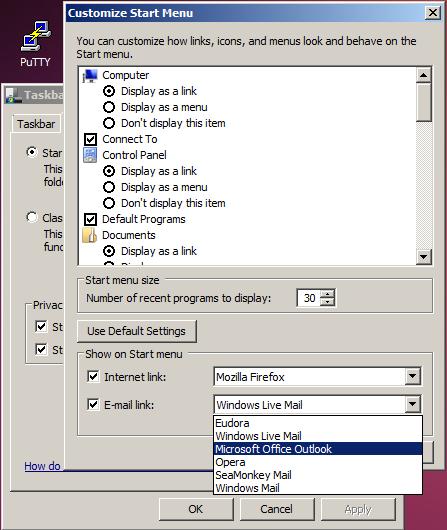Click the Documents folder icon in the list
Screen dimensions: 447x530
pos(90,235)
